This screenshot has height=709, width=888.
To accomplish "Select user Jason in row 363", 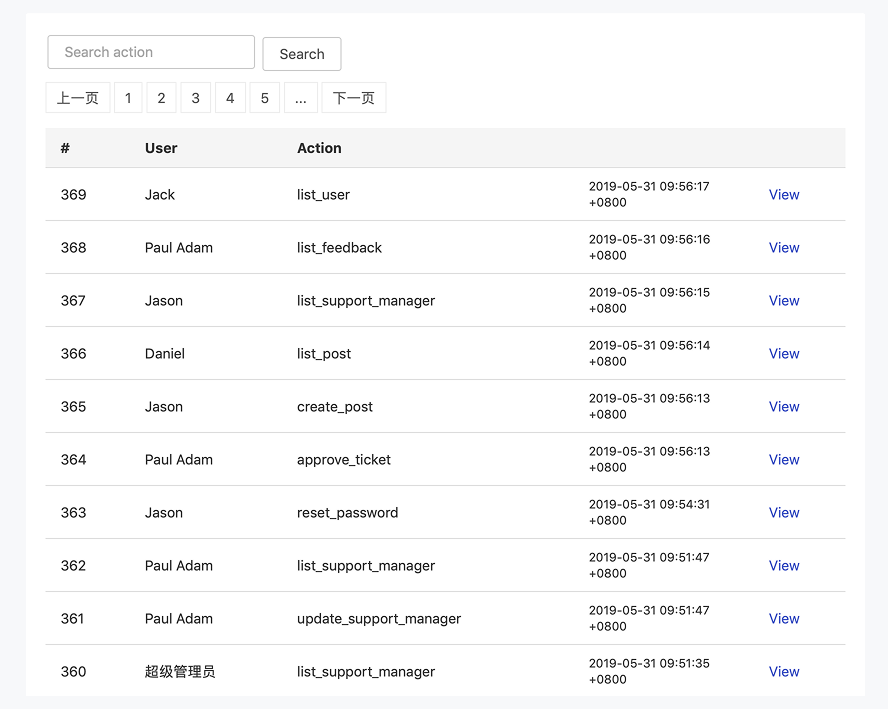I will click(164, 512).
